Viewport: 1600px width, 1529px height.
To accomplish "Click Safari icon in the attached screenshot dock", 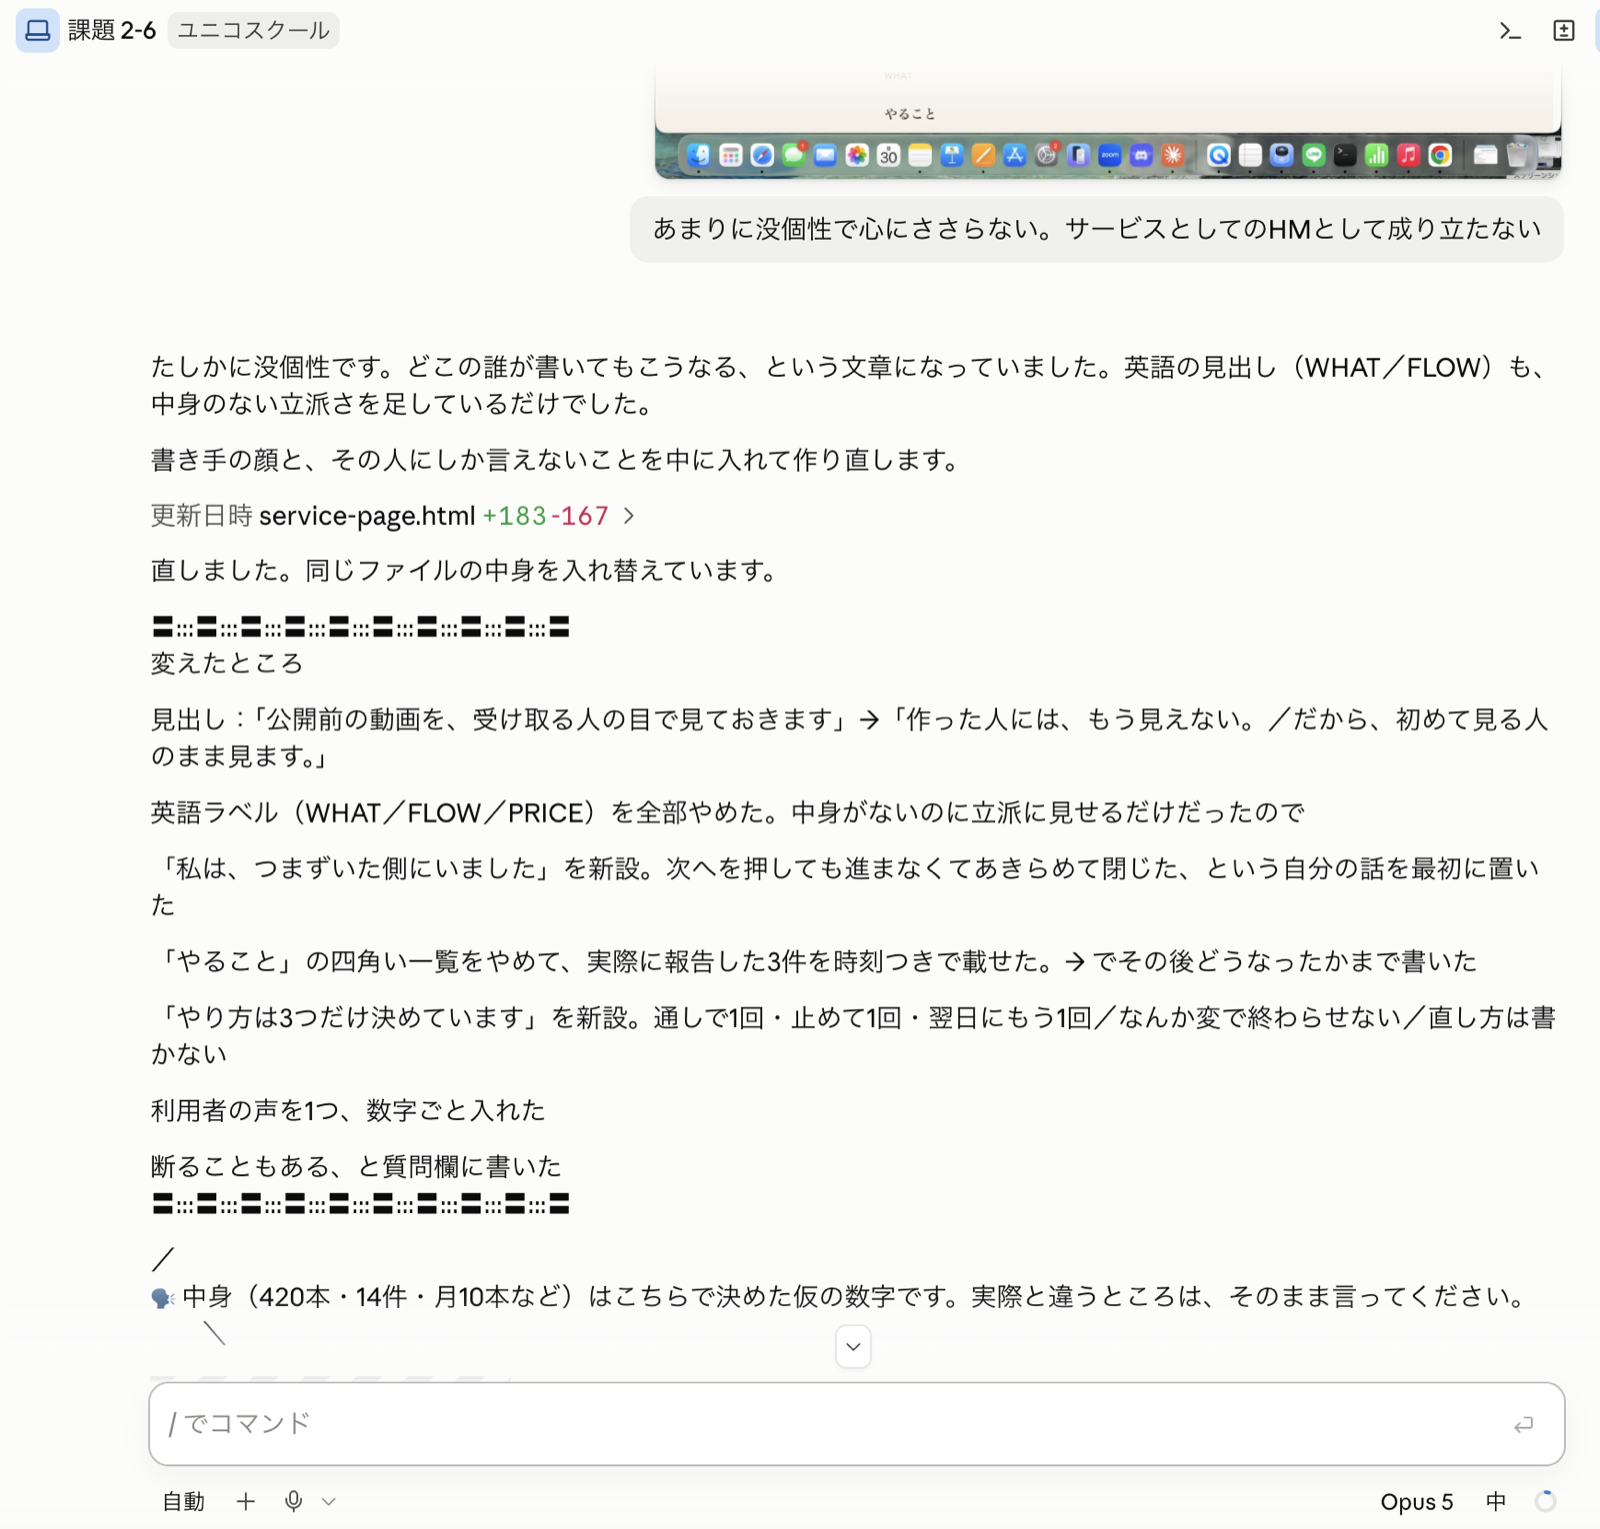I will click(762, 155).
